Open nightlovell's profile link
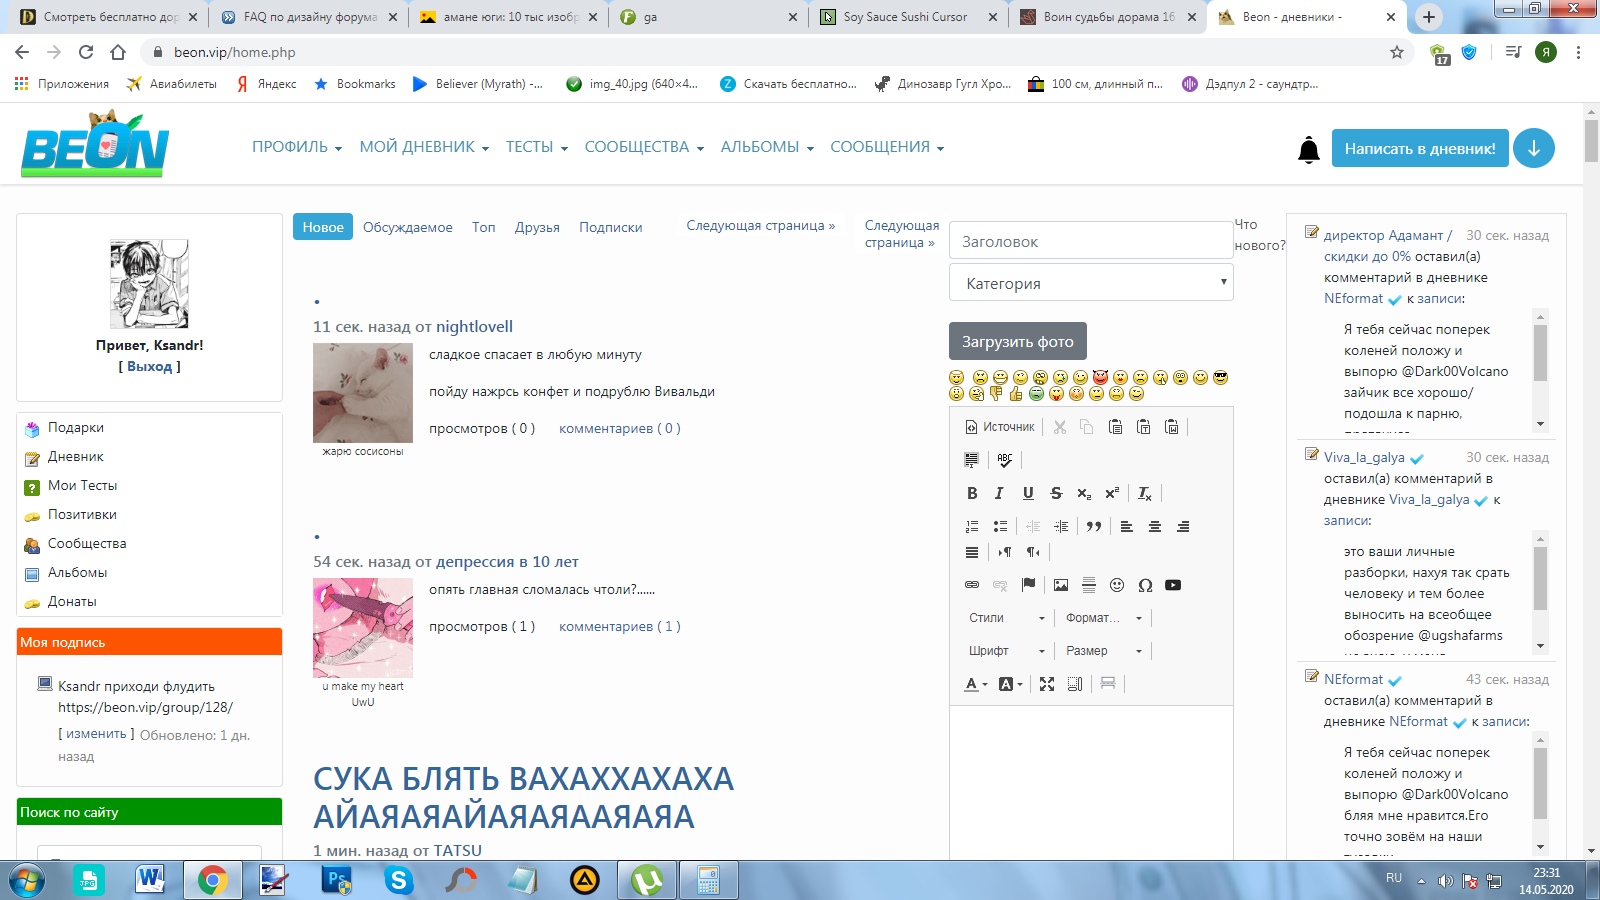This screenshot has width=1600, height=900. pyautogui.click(x=474, y=326)
